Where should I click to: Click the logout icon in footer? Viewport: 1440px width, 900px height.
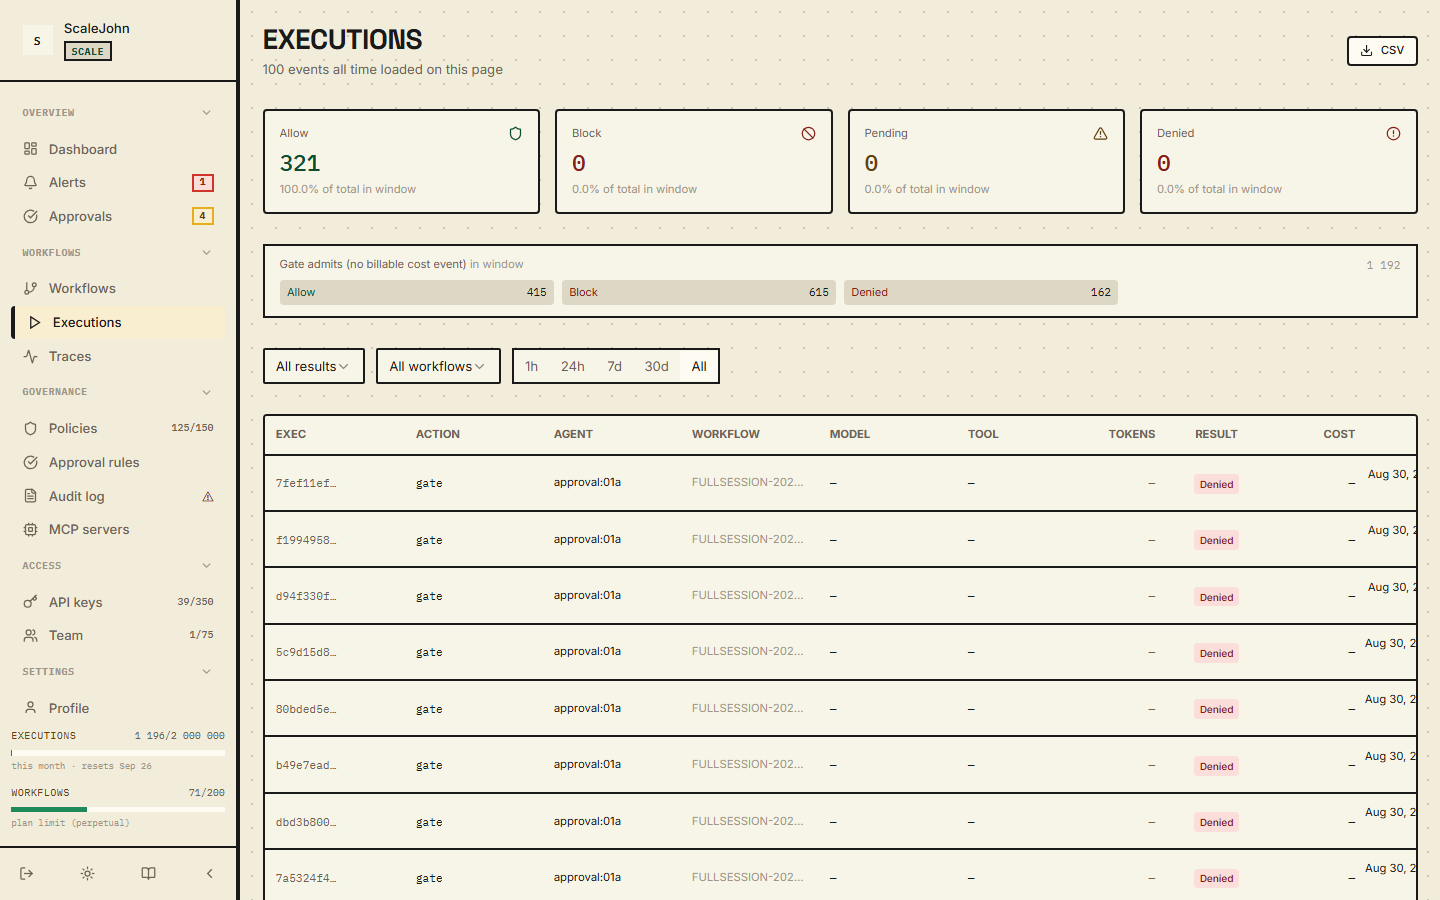click(x=27, y=873)
